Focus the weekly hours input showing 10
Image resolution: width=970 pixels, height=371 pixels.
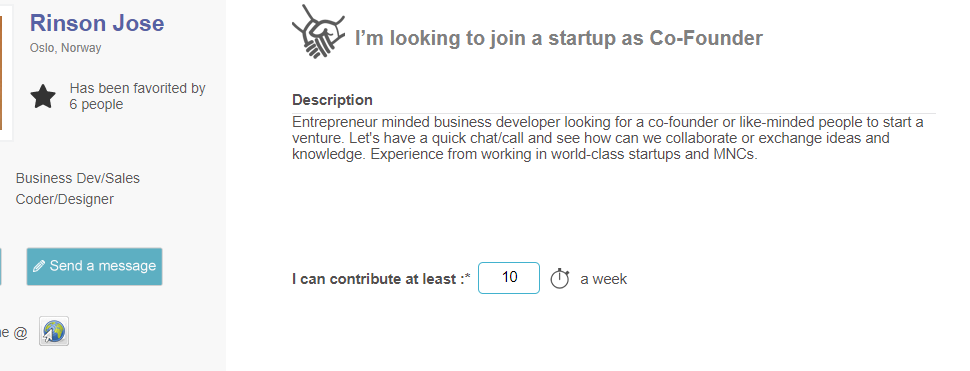pos(509,278)
